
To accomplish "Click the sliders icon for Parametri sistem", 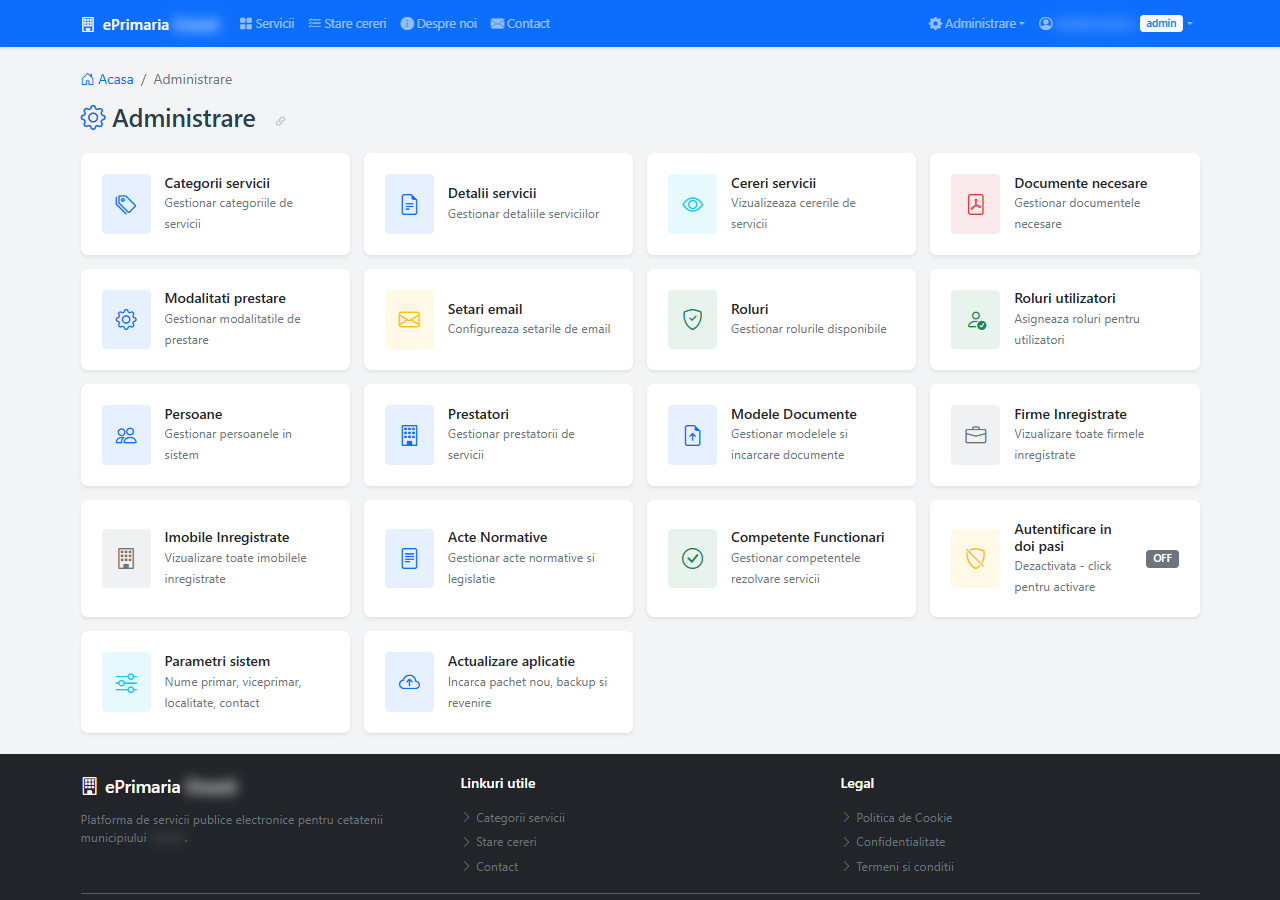I will coord(126,682).
